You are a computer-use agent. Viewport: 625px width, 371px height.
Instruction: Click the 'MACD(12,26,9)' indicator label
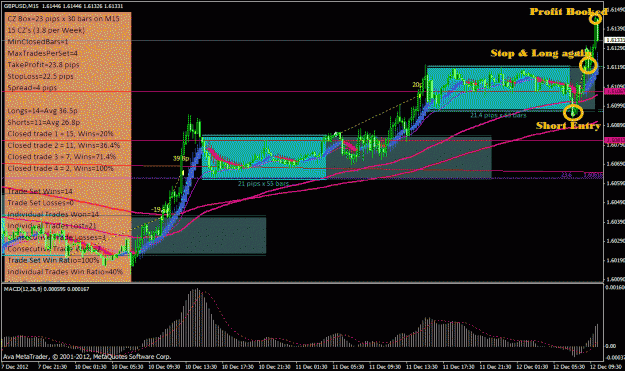click(x=23, y=289)
